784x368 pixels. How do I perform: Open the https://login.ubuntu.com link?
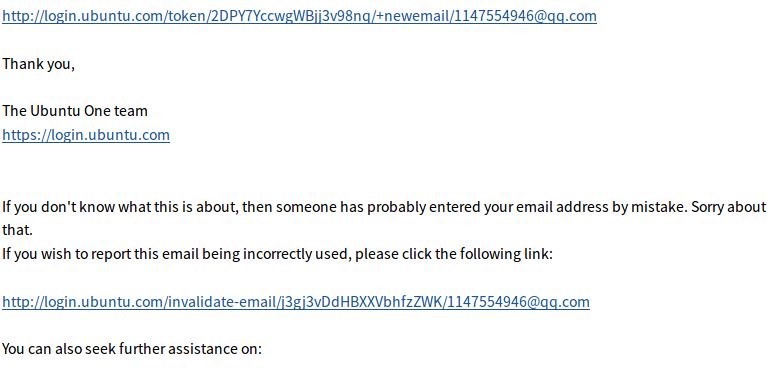coord(86,135)
